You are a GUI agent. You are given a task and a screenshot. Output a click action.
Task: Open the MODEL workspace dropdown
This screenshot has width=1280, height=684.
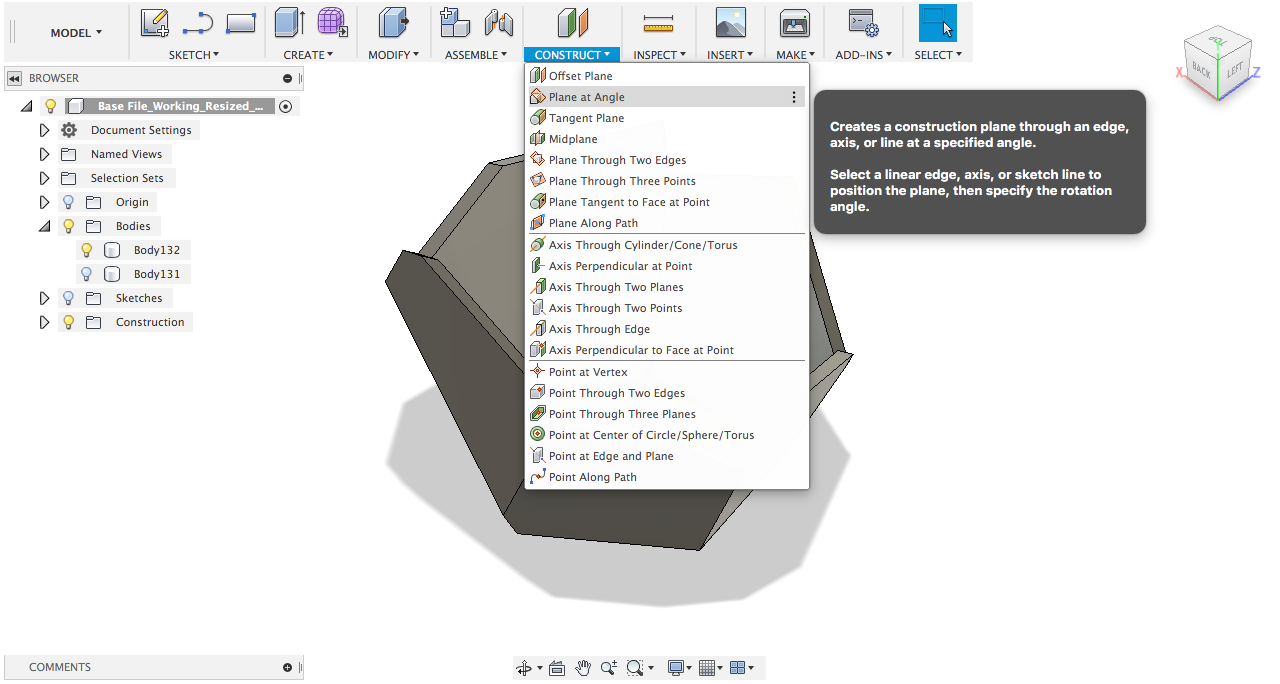point(76,33)
